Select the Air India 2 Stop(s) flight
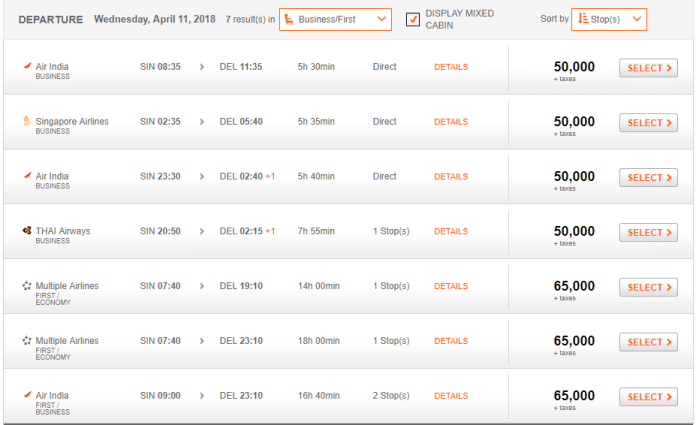Image resolution: width=696 pixels, height=425 pixels. pyautogui.click(x=648, y=397)
